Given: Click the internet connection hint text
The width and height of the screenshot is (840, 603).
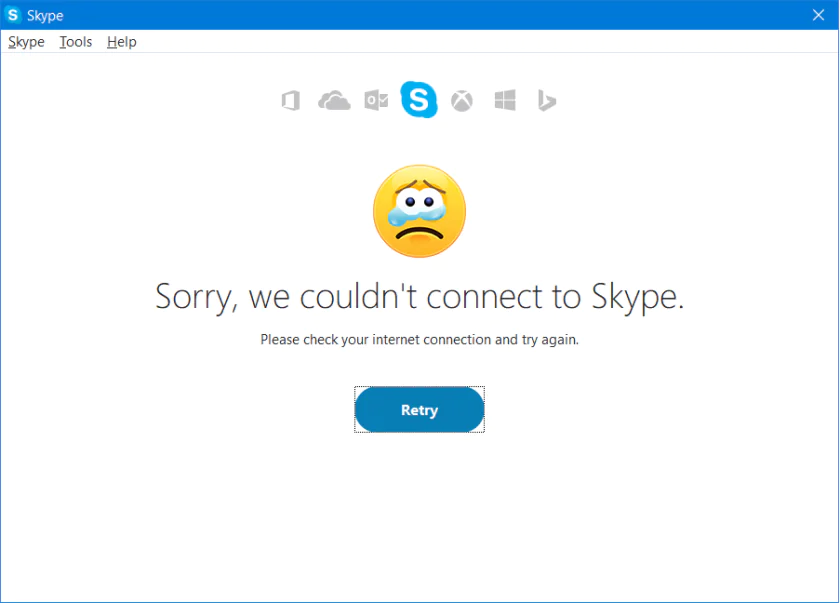Looking at the screenshot, I should pos(419,339).
